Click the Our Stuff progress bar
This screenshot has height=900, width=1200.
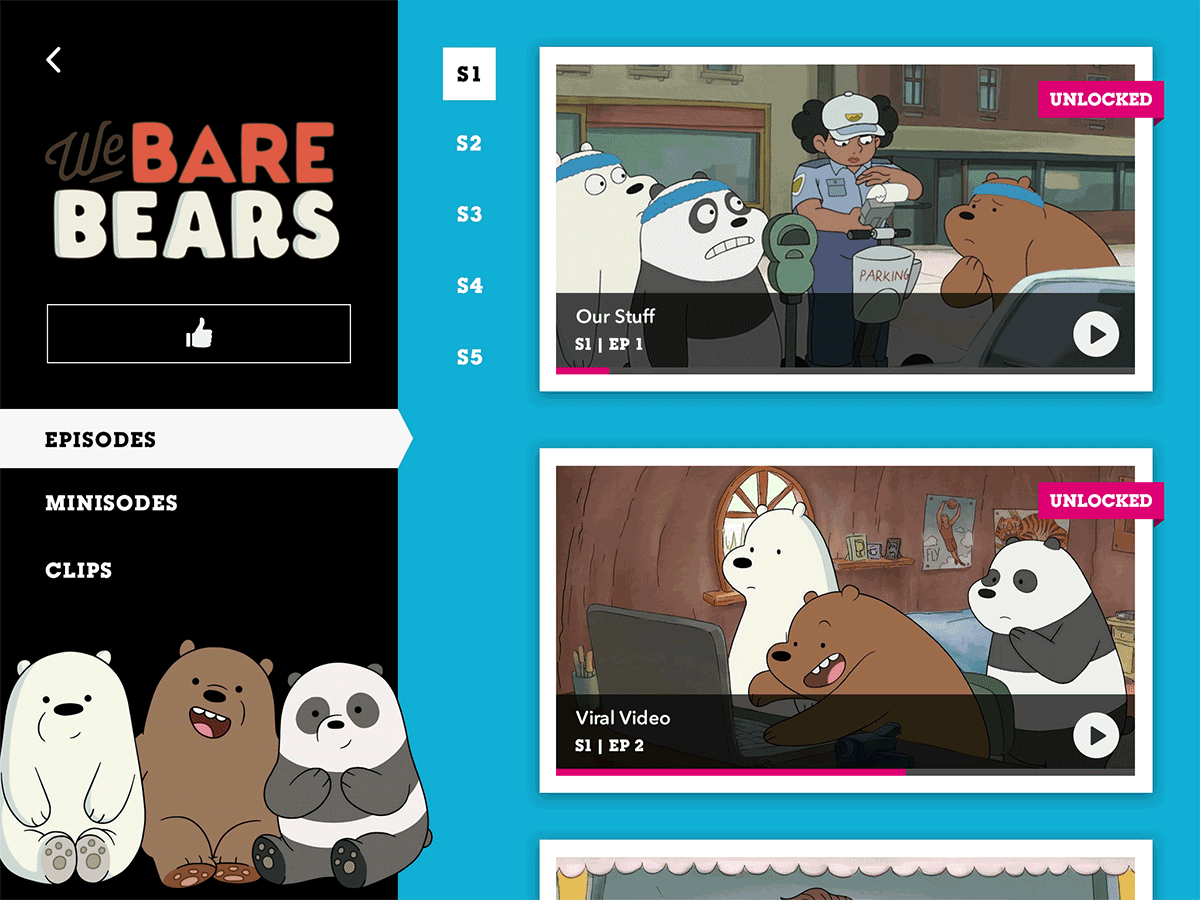click(x=845, y=371)
